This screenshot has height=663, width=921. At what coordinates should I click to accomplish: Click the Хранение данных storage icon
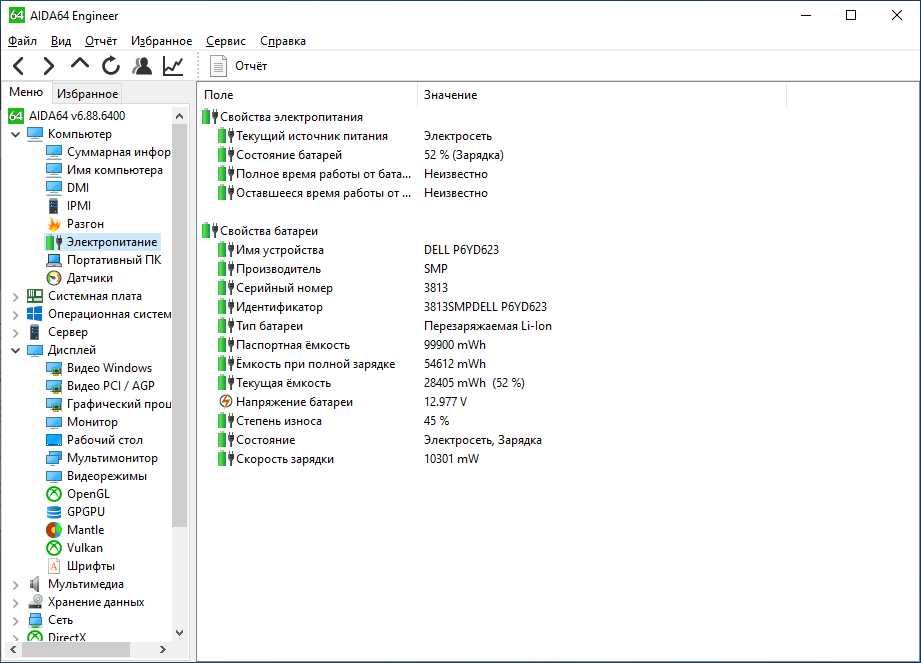35,602
